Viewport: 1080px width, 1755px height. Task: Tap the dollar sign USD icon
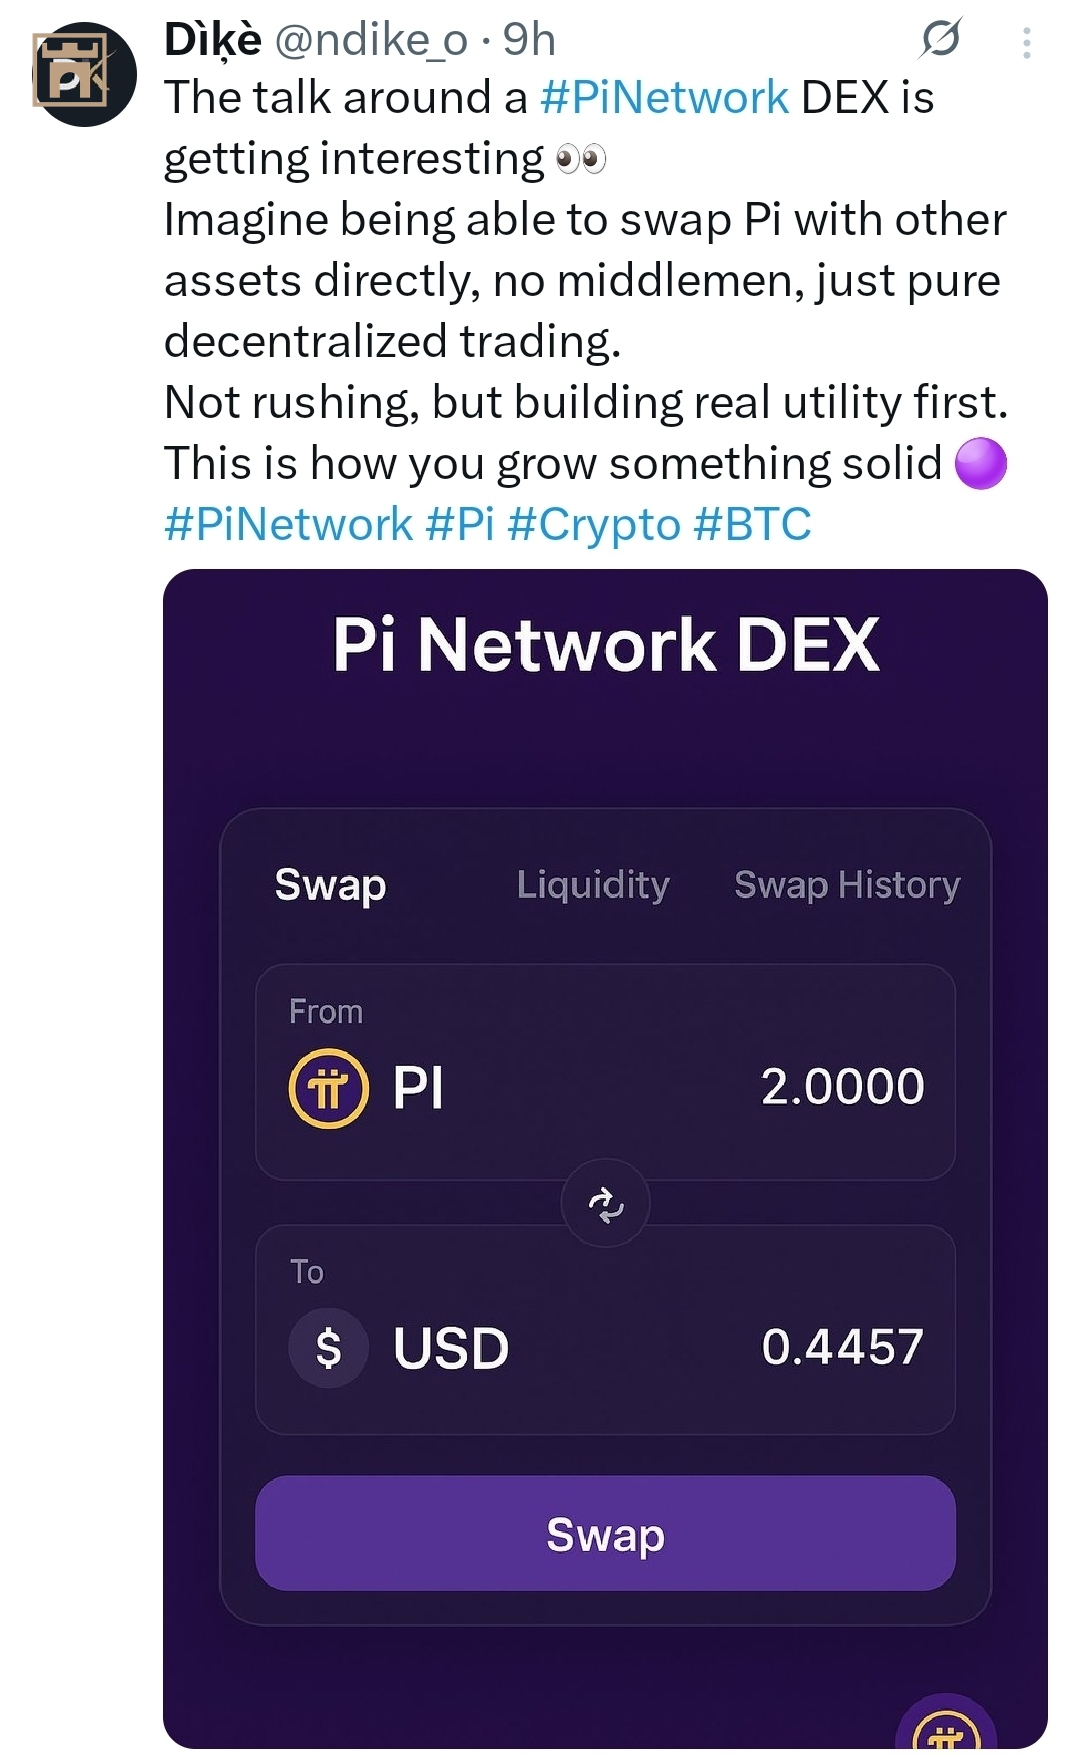tap(328, 1348)
